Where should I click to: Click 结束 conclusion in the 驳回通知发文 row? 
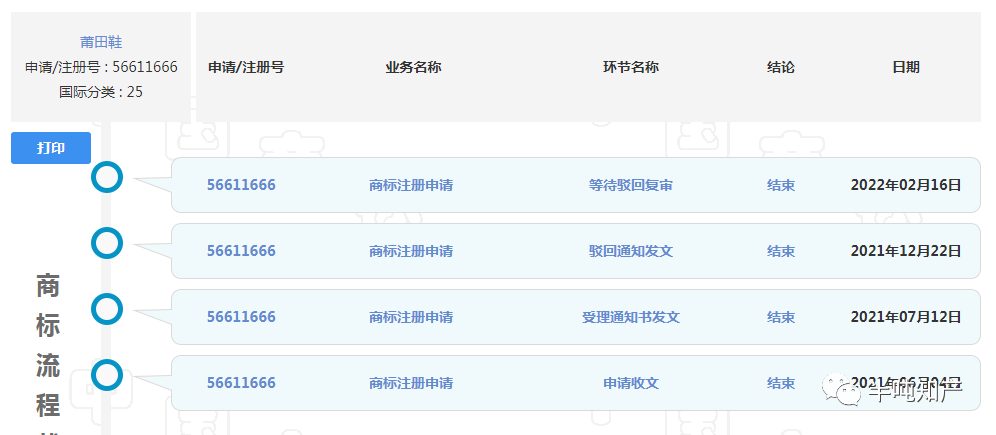click(x=781, y=251)
